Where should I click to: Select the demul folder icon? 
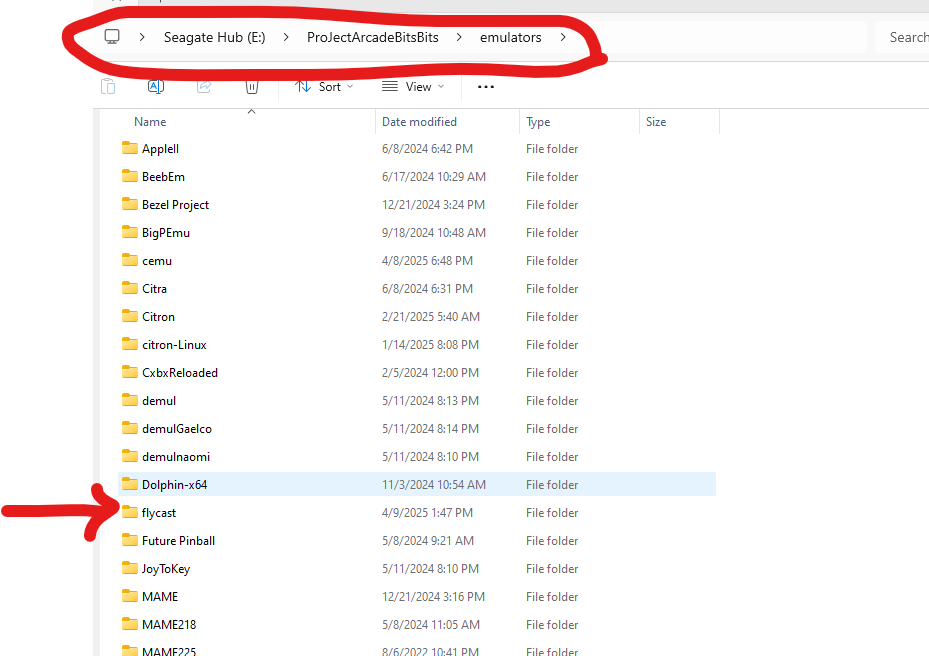[130, 399]
